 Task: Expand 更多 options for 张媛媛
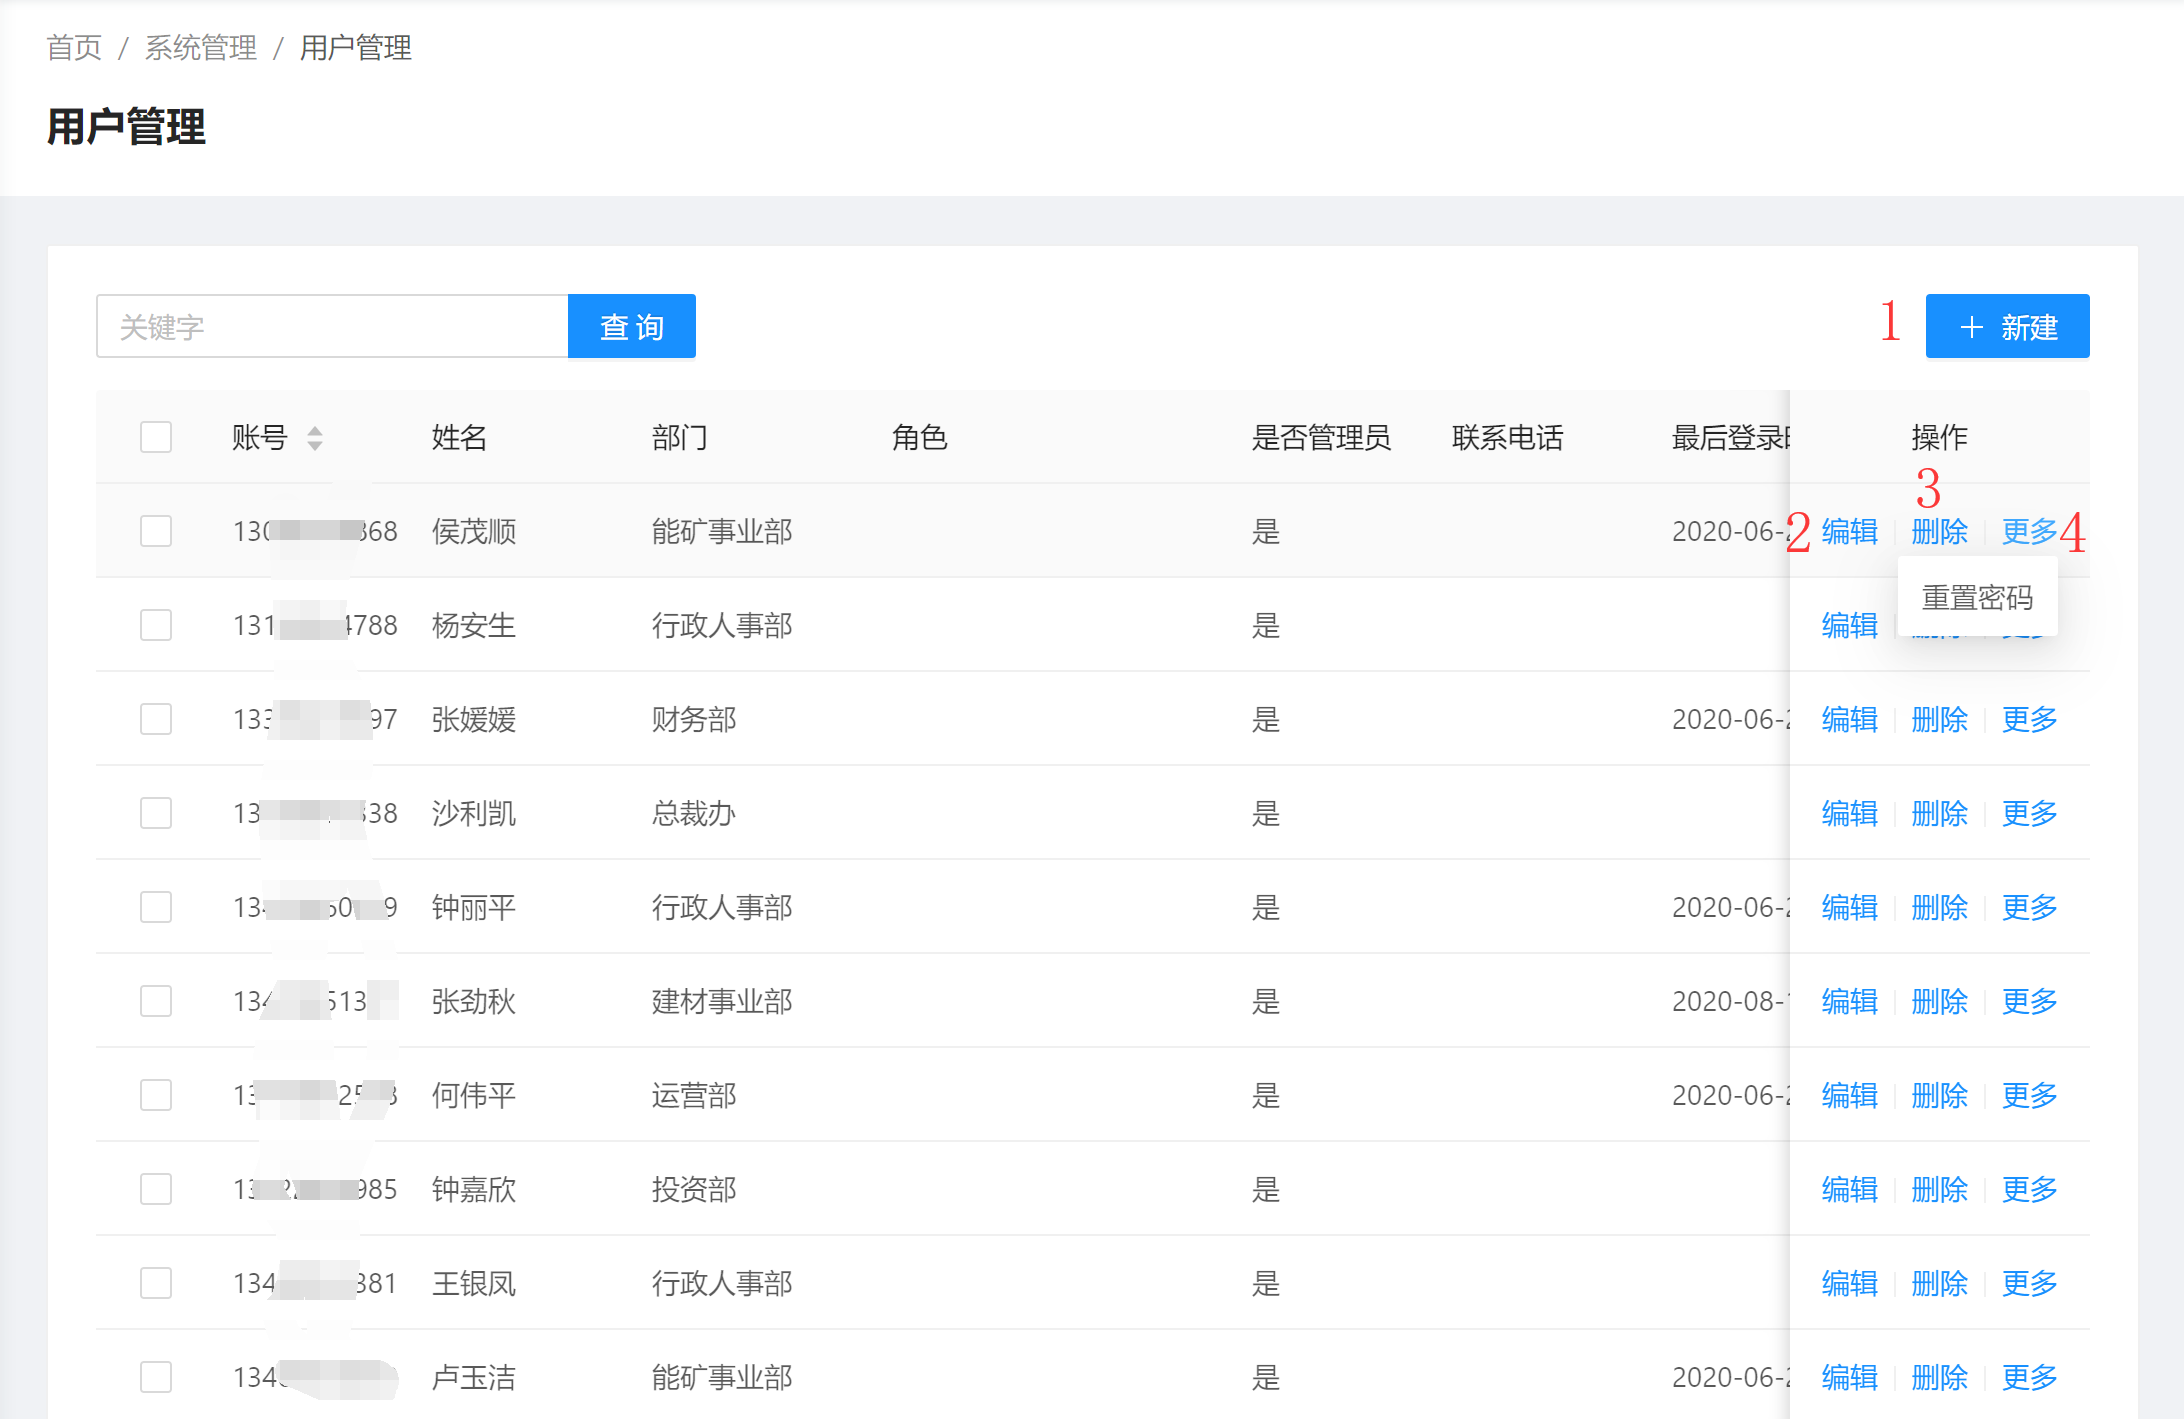(2029, 719)
